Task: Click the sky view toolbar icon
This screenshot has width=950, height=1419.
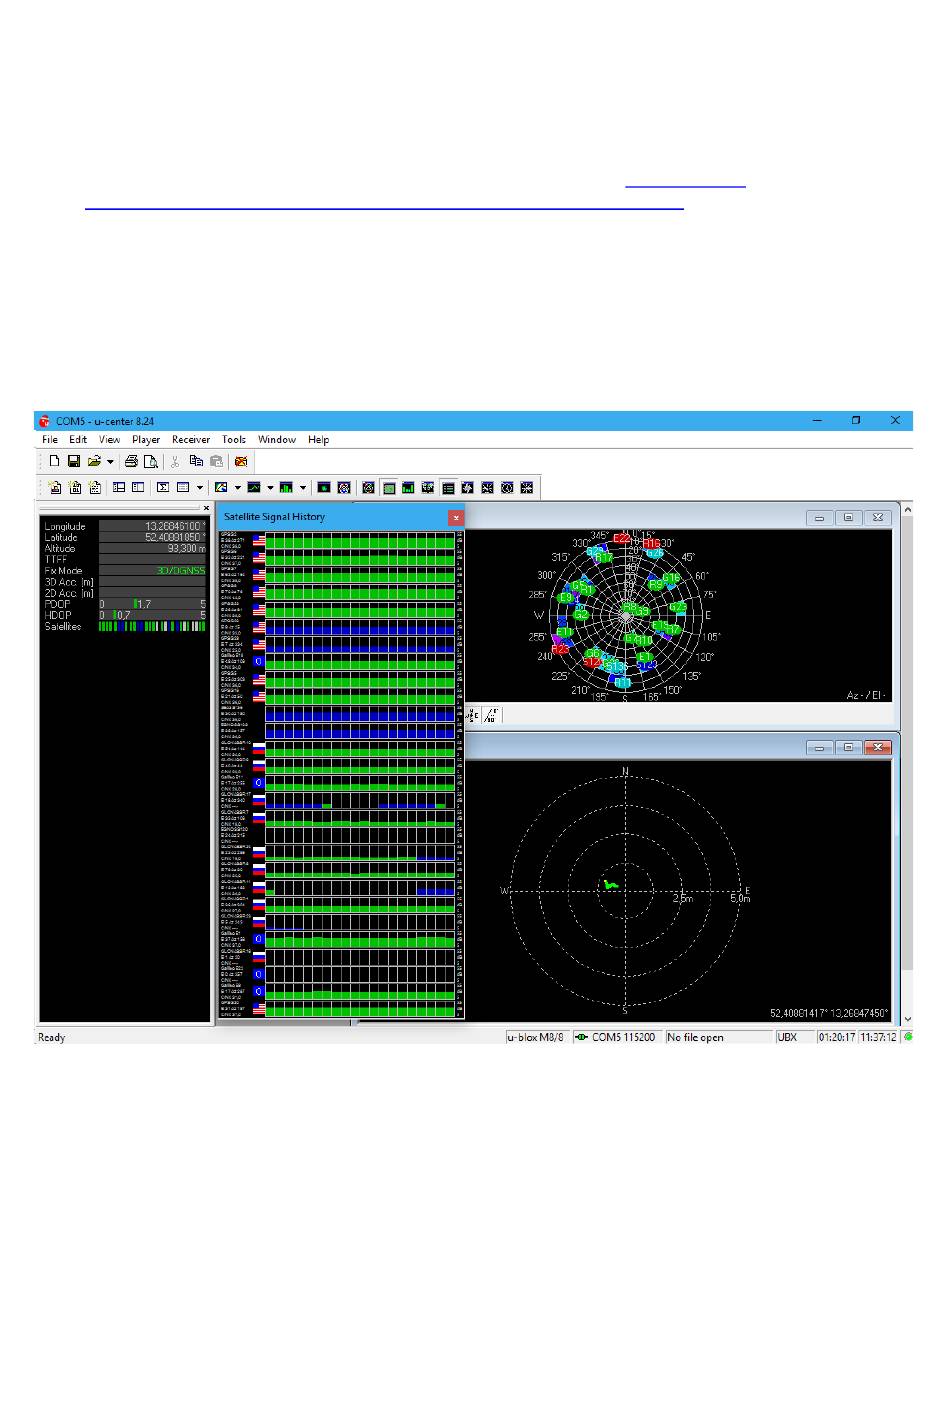Action: [x=344, y=488]
